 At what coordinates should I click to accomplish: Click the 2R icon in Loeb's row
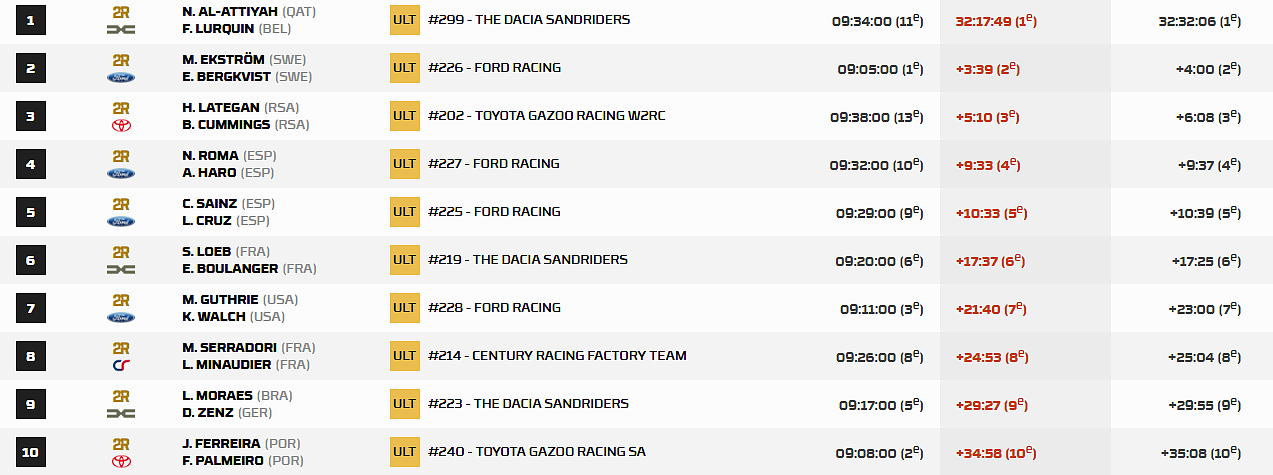(121, 252)
